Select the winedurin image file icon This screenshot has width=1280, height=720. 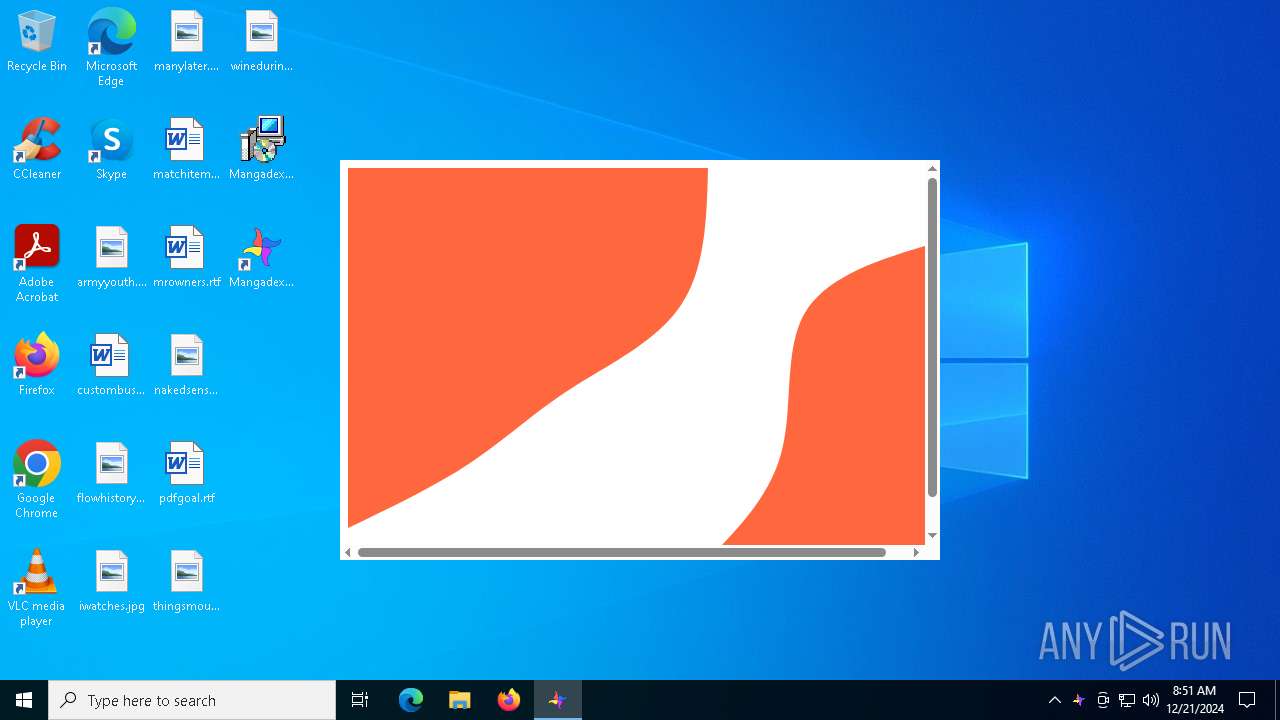pyautogui.click(x=261, y=42)
